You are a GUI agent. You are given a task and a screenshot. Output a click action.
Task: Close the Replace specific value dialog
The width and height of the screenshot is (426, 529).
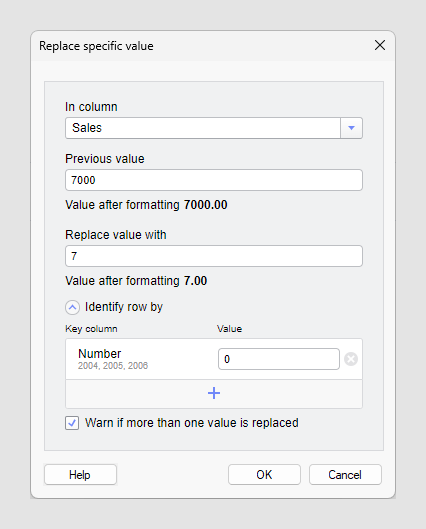[380, 45]
